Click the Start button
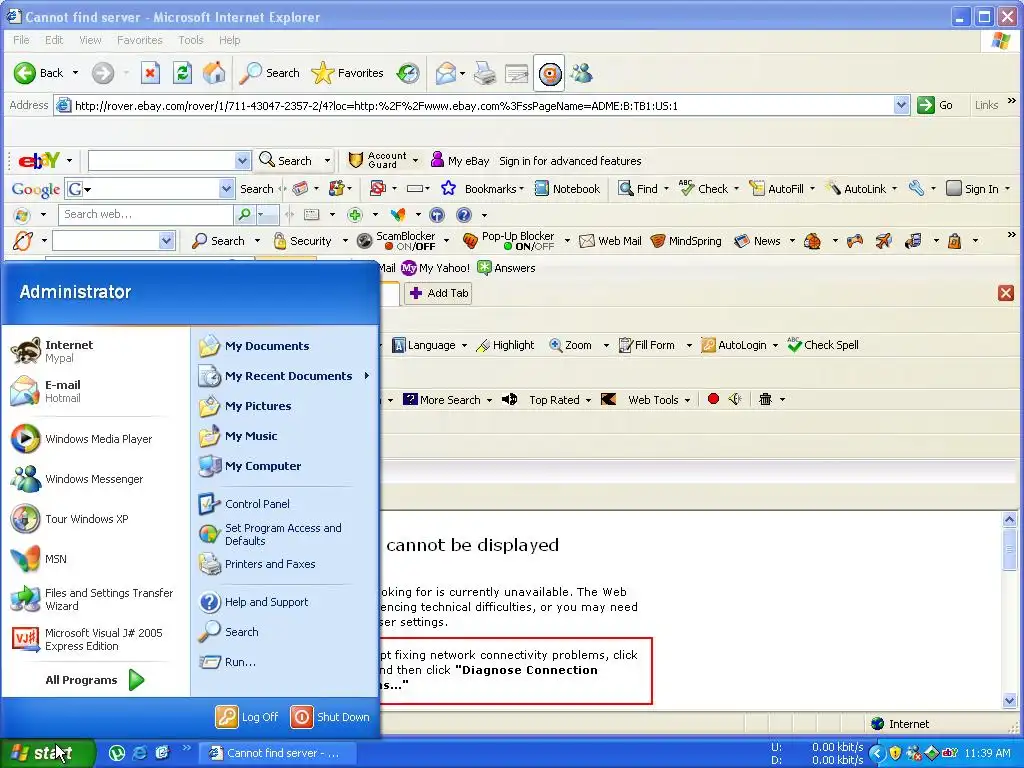1024x768 pixels. (x=48, y=753)
